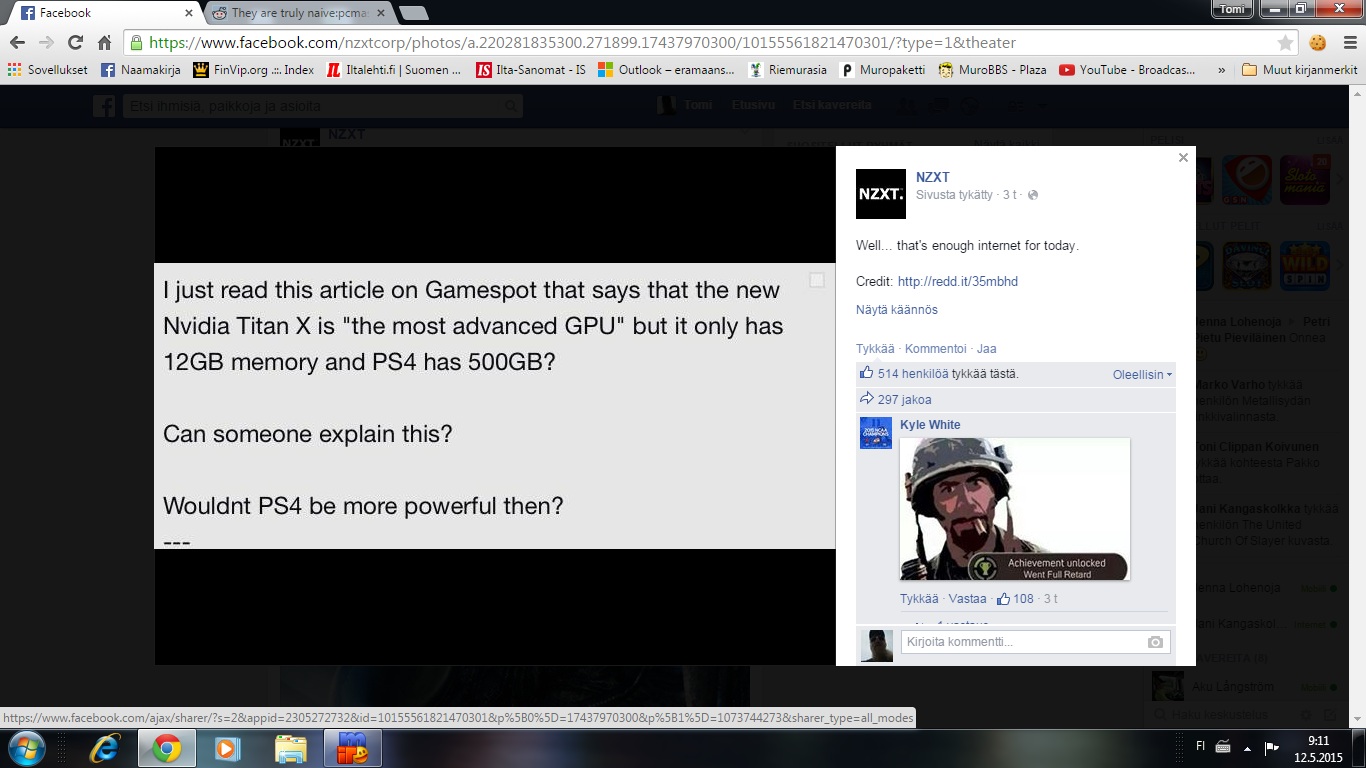1366x768 pixels.
Task: Open Windows Media Player from the taskbar
Action: point(228,748)
